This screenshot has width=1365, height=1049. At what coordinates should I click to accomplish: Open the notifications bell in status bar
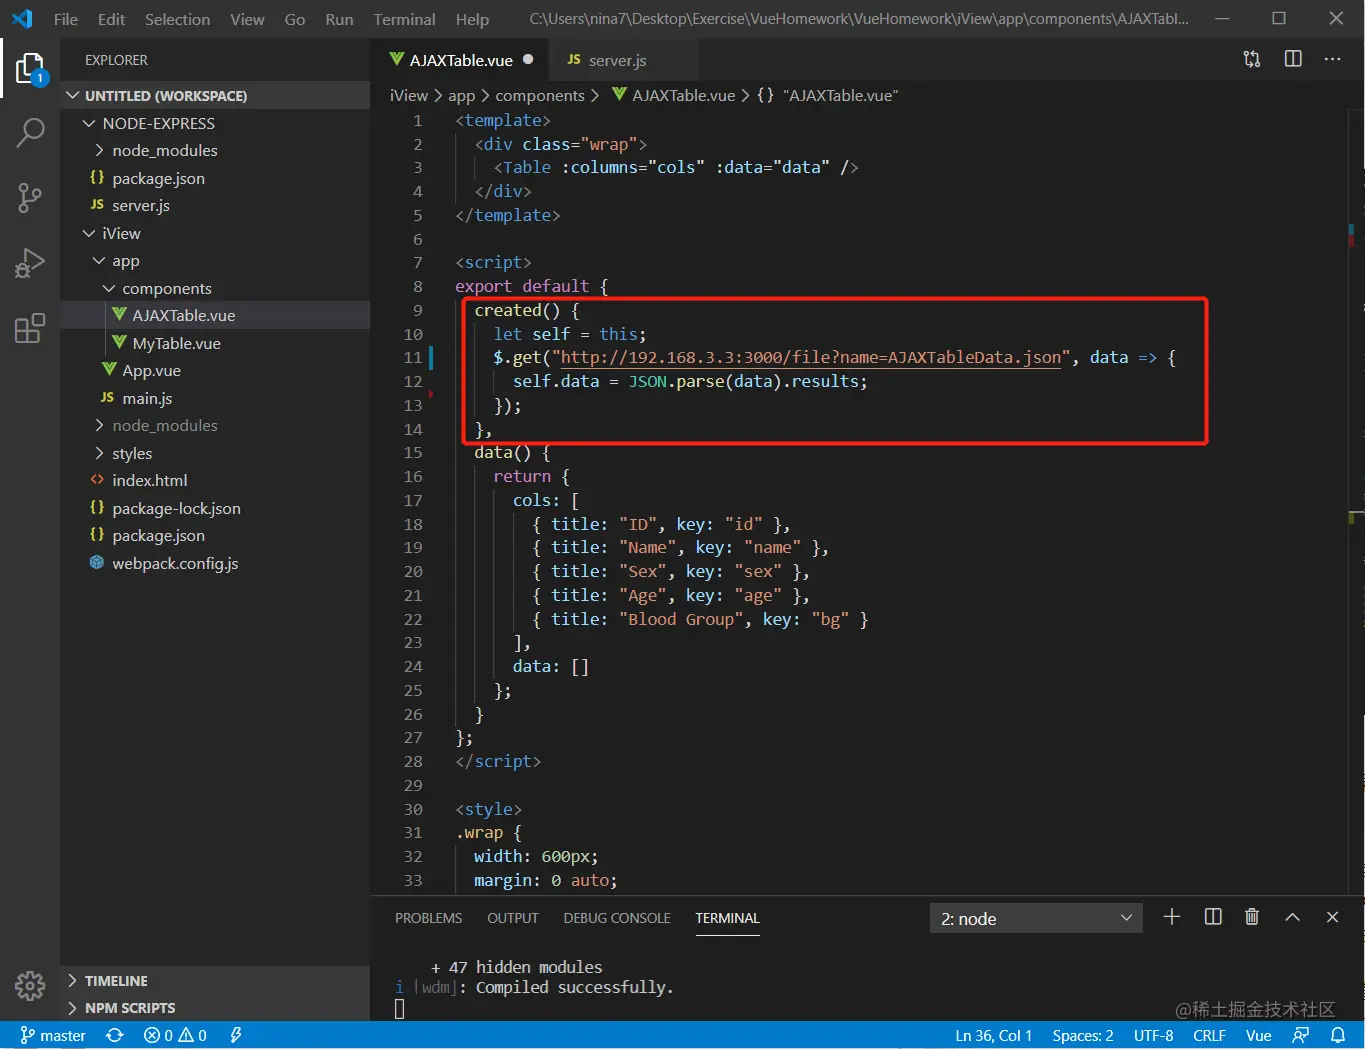1338,1035
